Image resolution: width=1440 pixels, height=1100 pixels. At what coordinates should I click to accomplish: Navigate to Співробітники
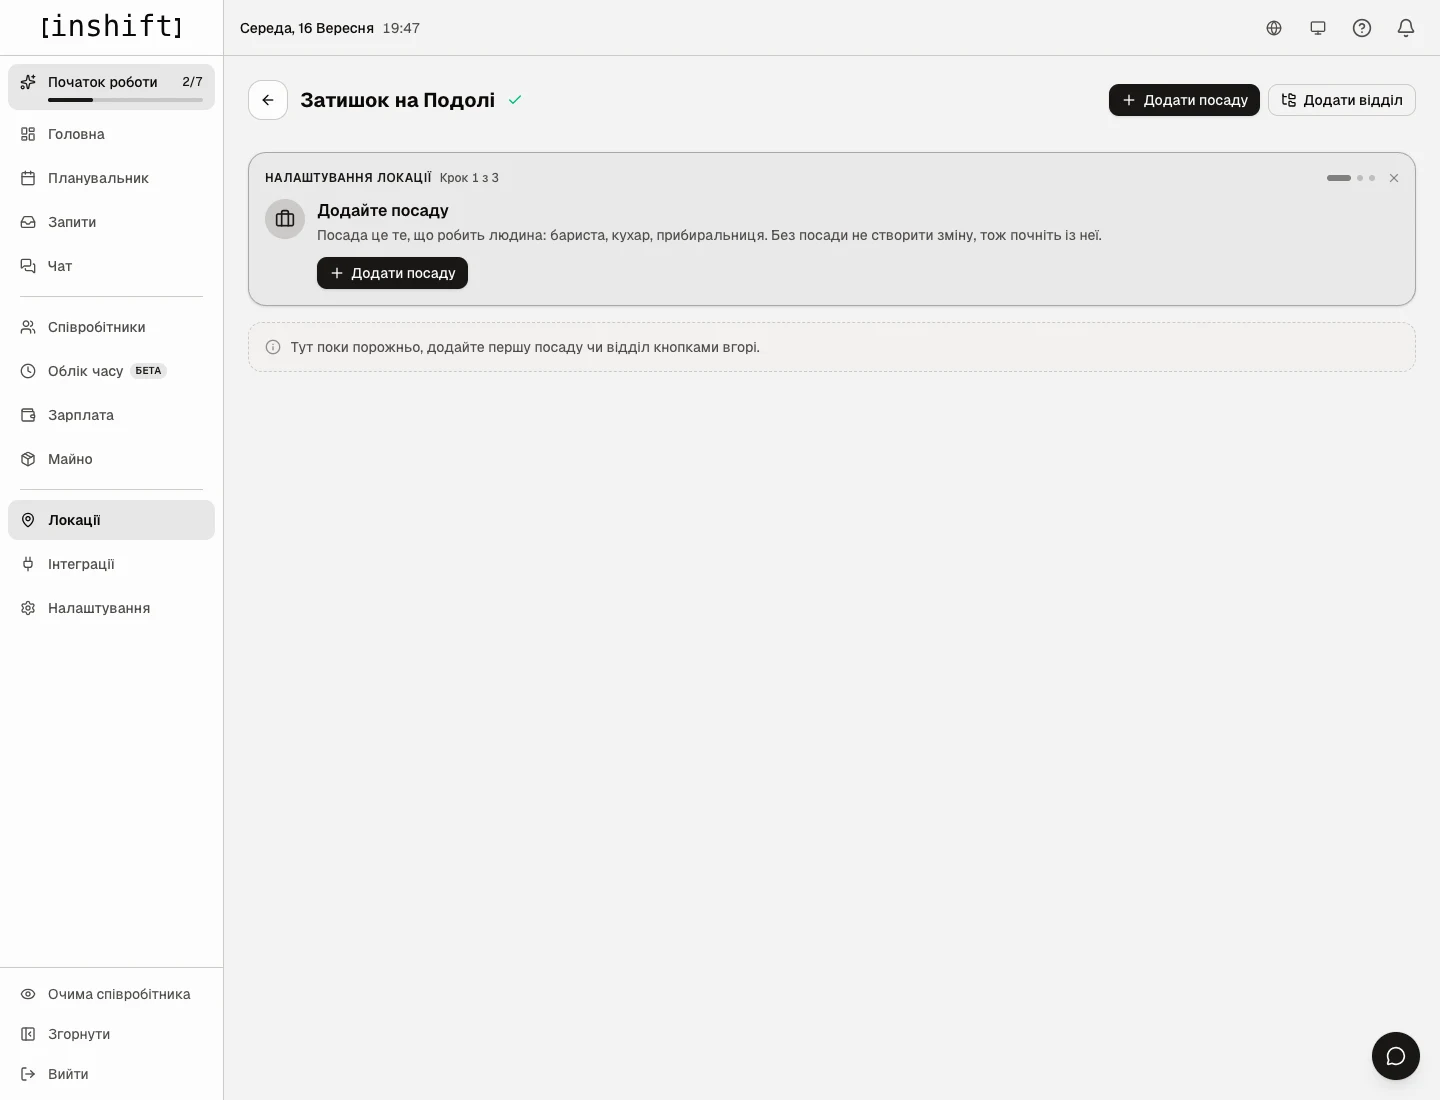[x=111, y=327]
